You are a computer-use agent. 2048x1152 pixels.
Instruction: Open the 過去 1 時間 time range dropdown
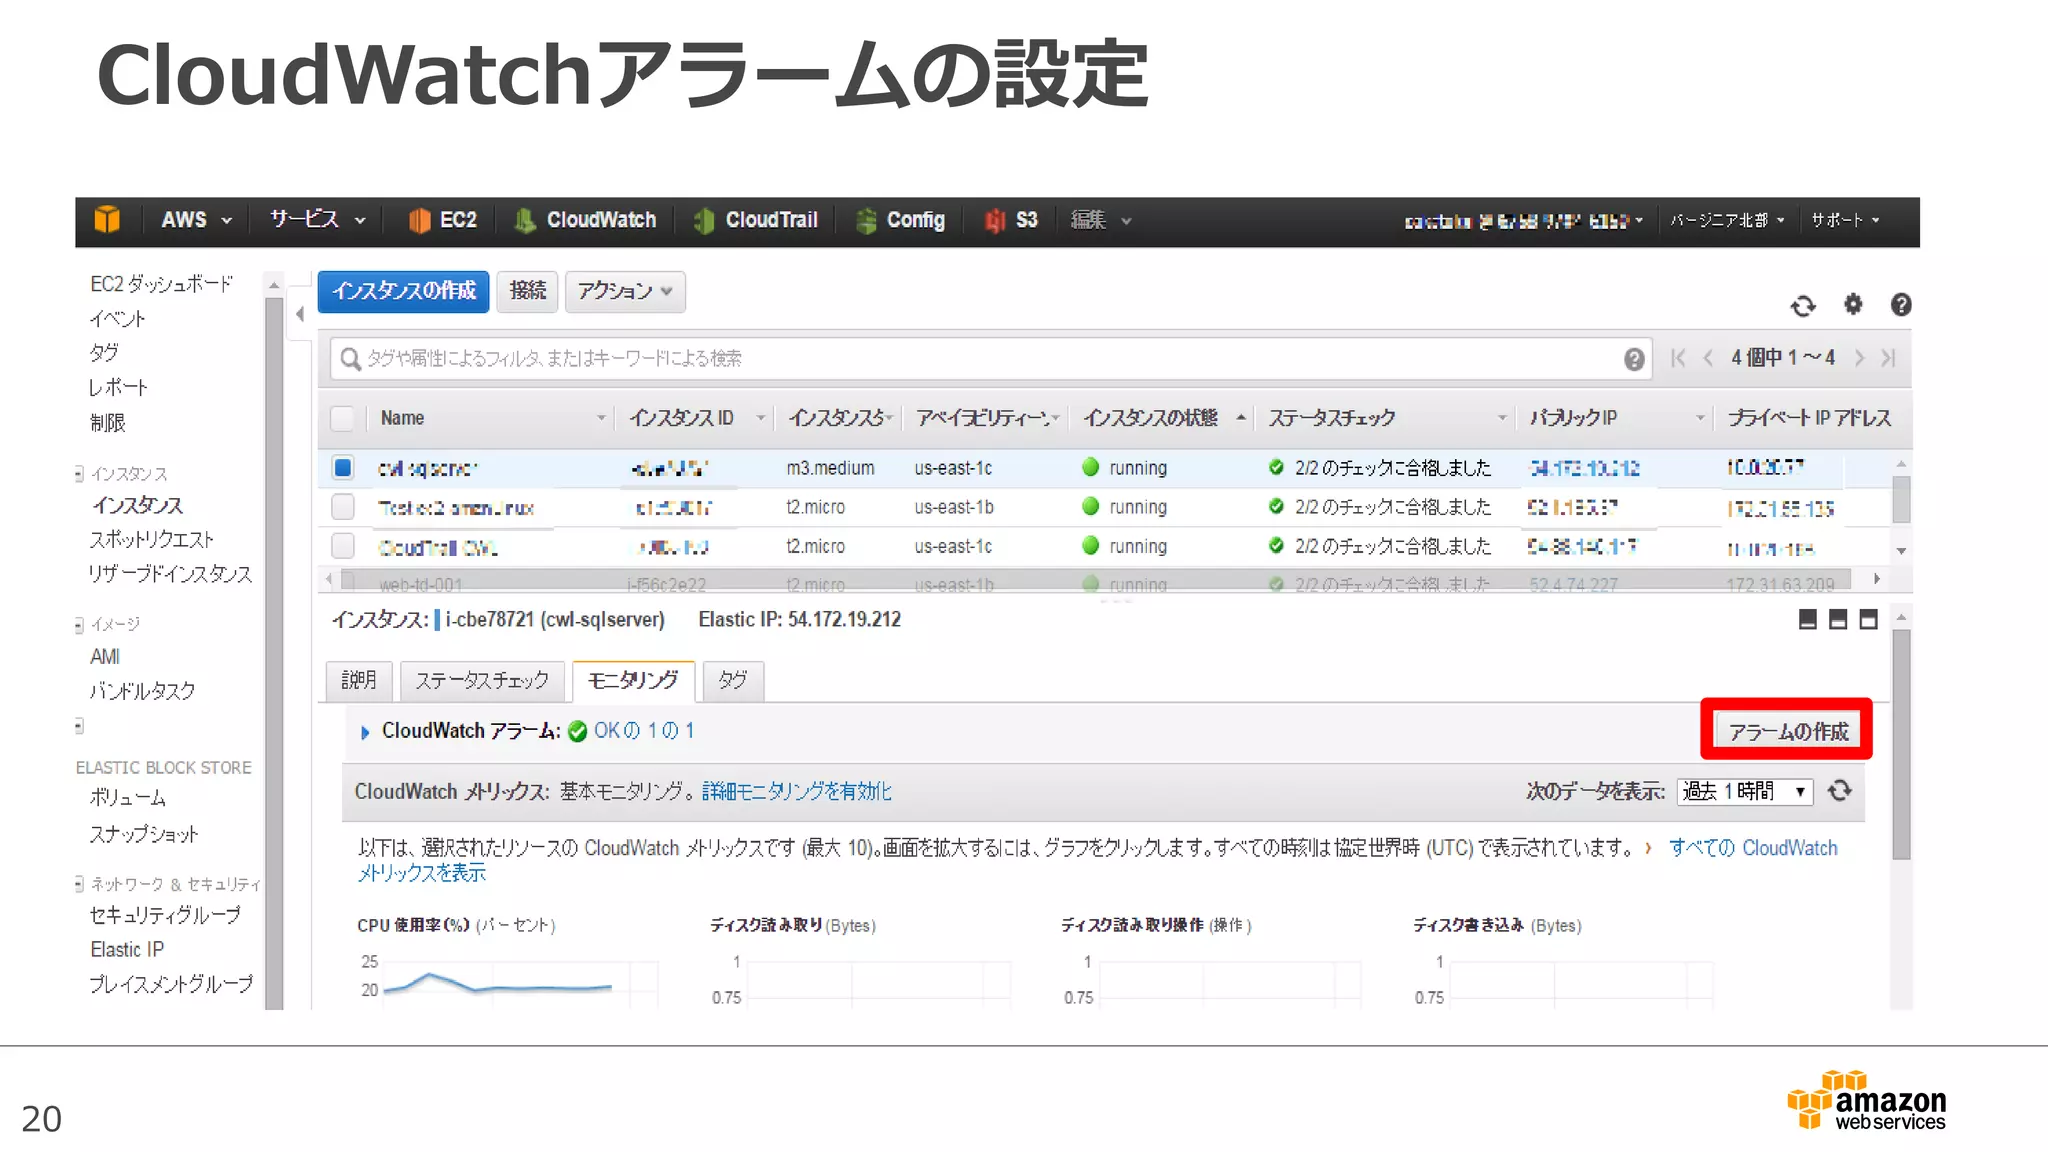tap(1745, 791)
